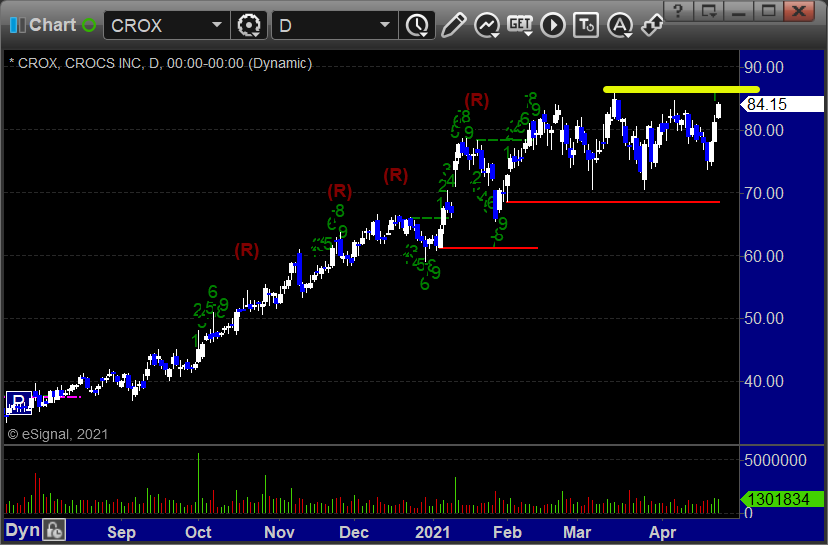Click the (R) marker near the 60 level

pyautogui.click(x=247, y=250)
